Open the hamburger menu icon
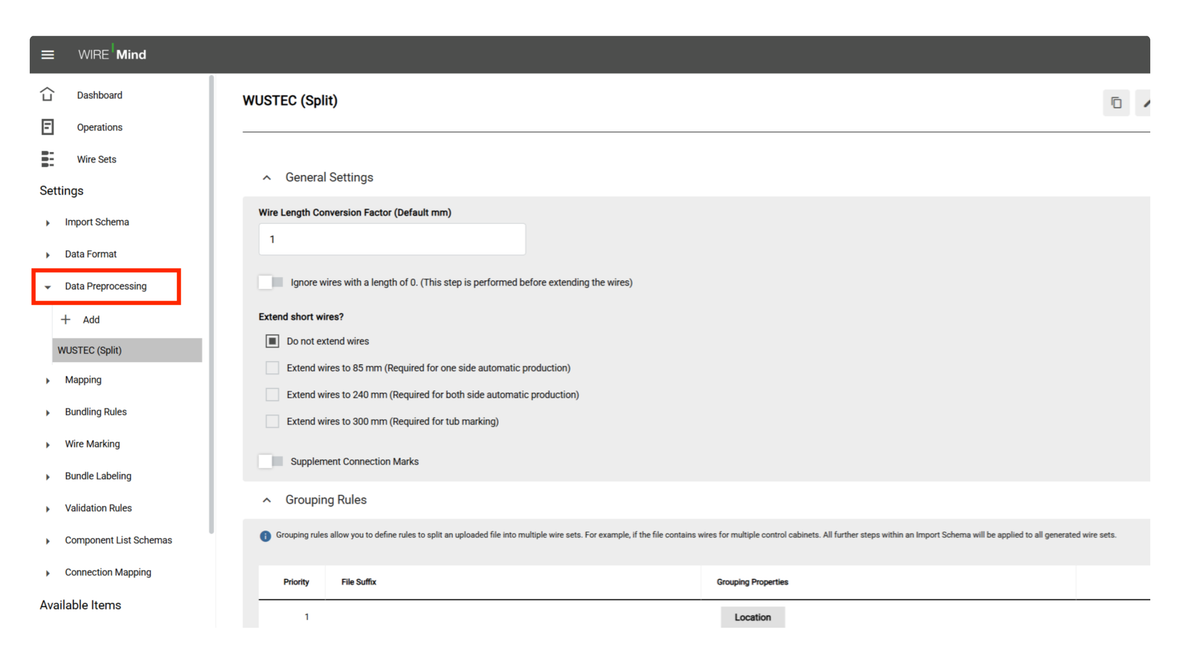Screen dimensions: 1180x664 (47, 55)
